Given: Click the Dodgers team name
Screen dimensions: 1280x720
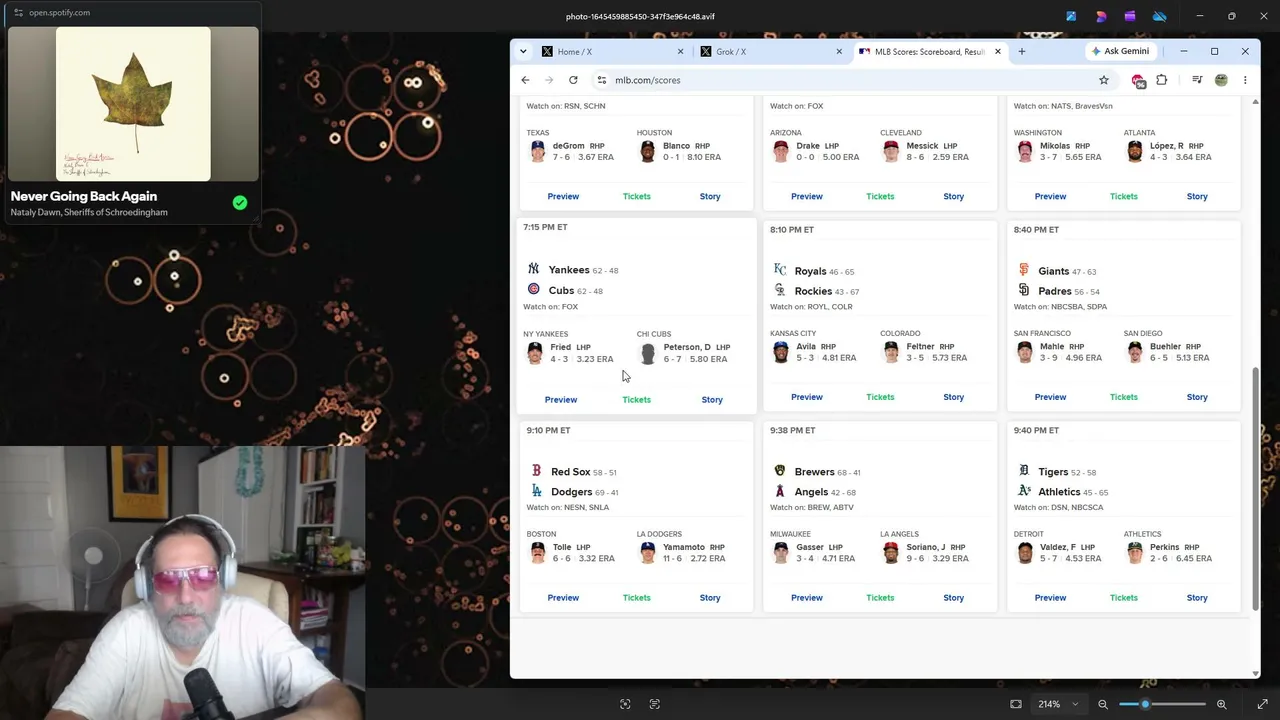Looking at the screenshot, I should coord(571,492).
